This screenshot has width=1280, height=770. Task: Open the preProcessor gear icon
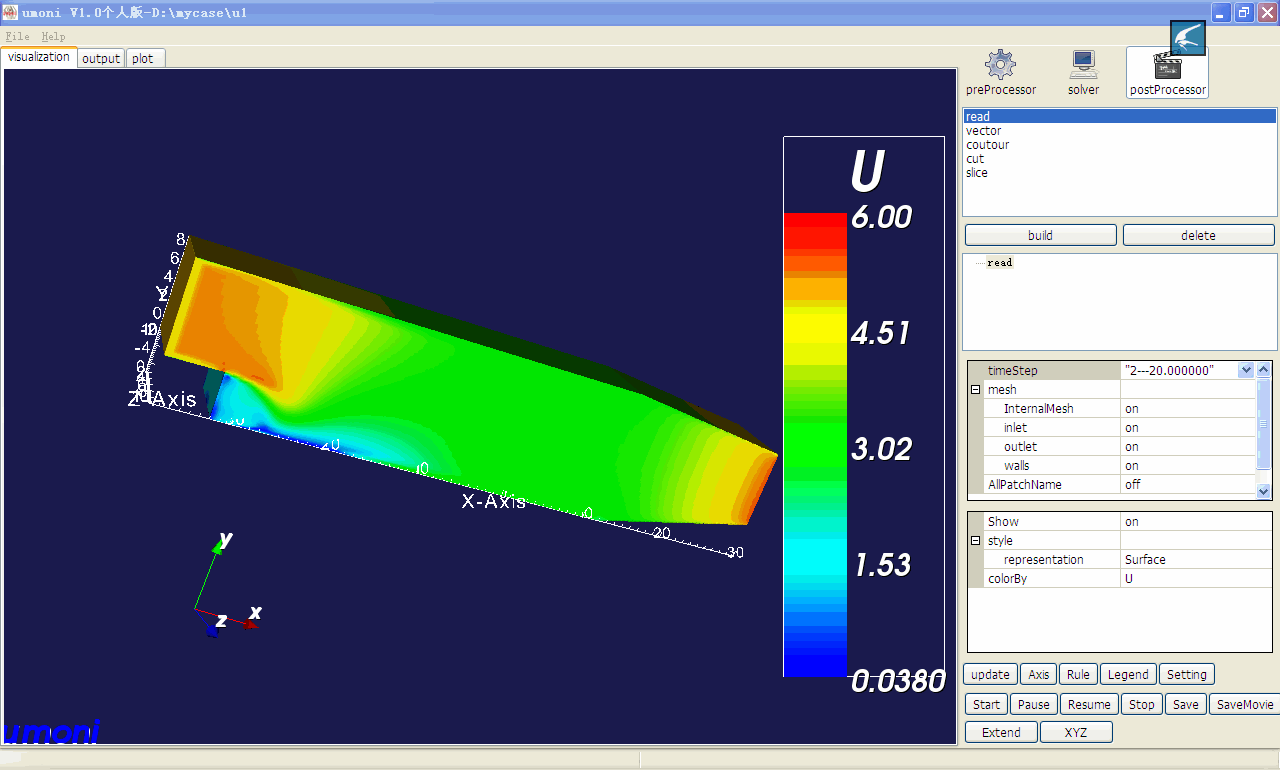(1000, 66)
